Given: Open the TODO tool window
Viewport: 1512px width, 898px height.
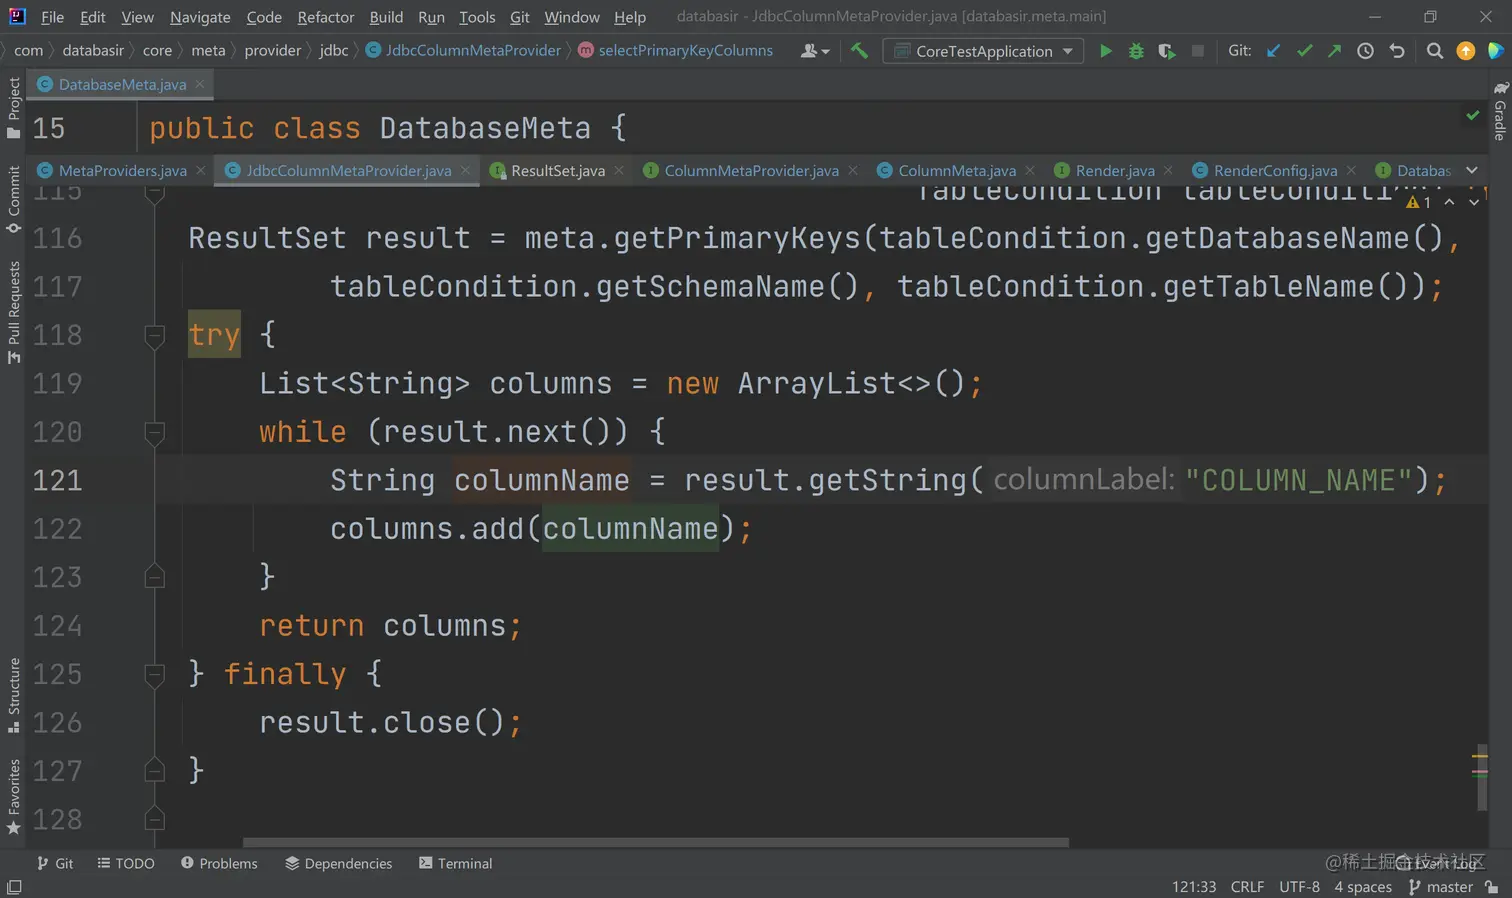Looking at the screenshot, I should point(126,863).
